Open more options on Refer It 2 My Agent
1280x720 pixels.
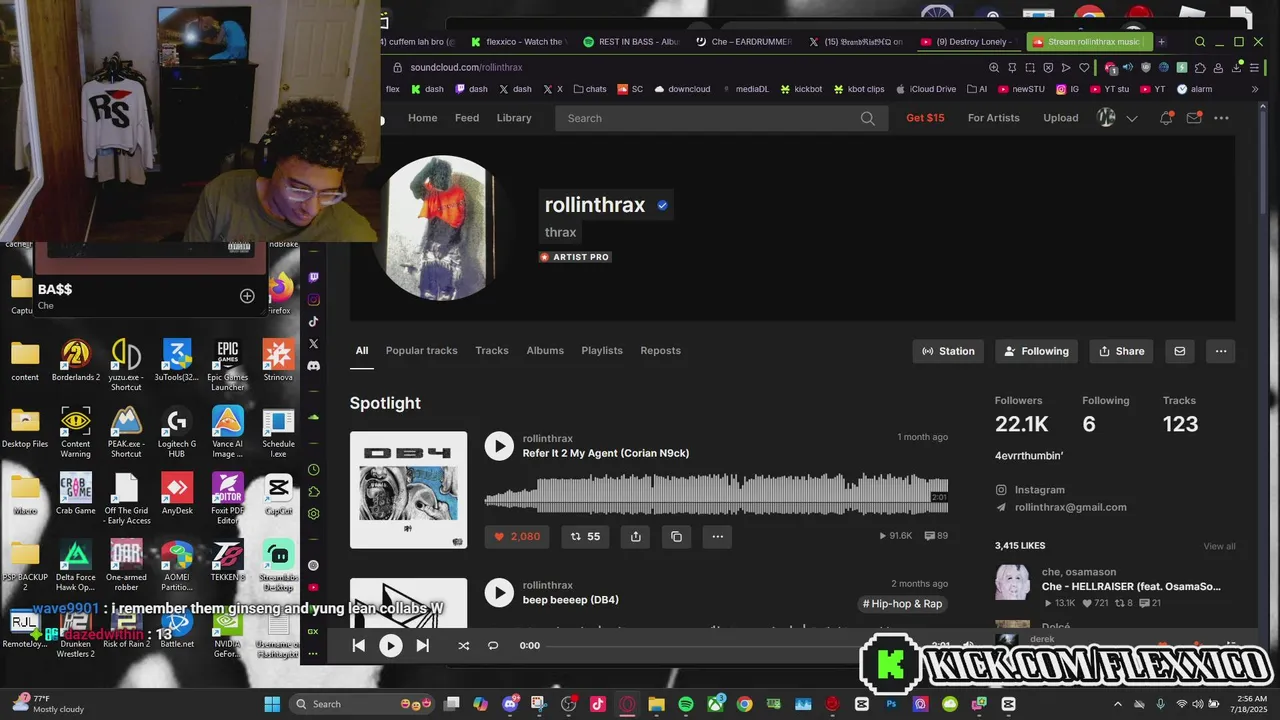click(717, 537)
